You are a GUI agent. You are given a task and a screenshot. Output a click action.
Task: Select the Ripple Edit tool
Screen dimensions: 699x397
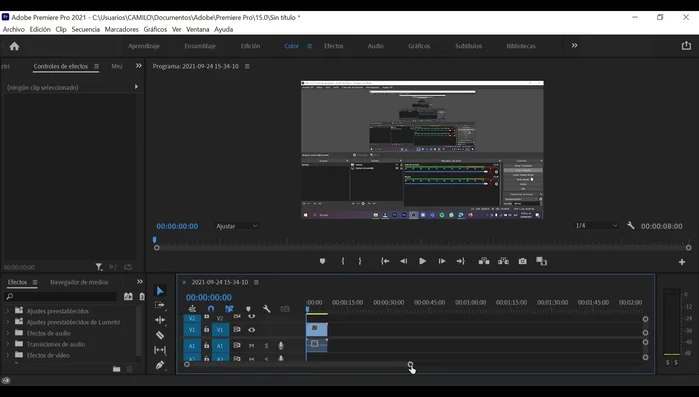[x=160, y=320]
